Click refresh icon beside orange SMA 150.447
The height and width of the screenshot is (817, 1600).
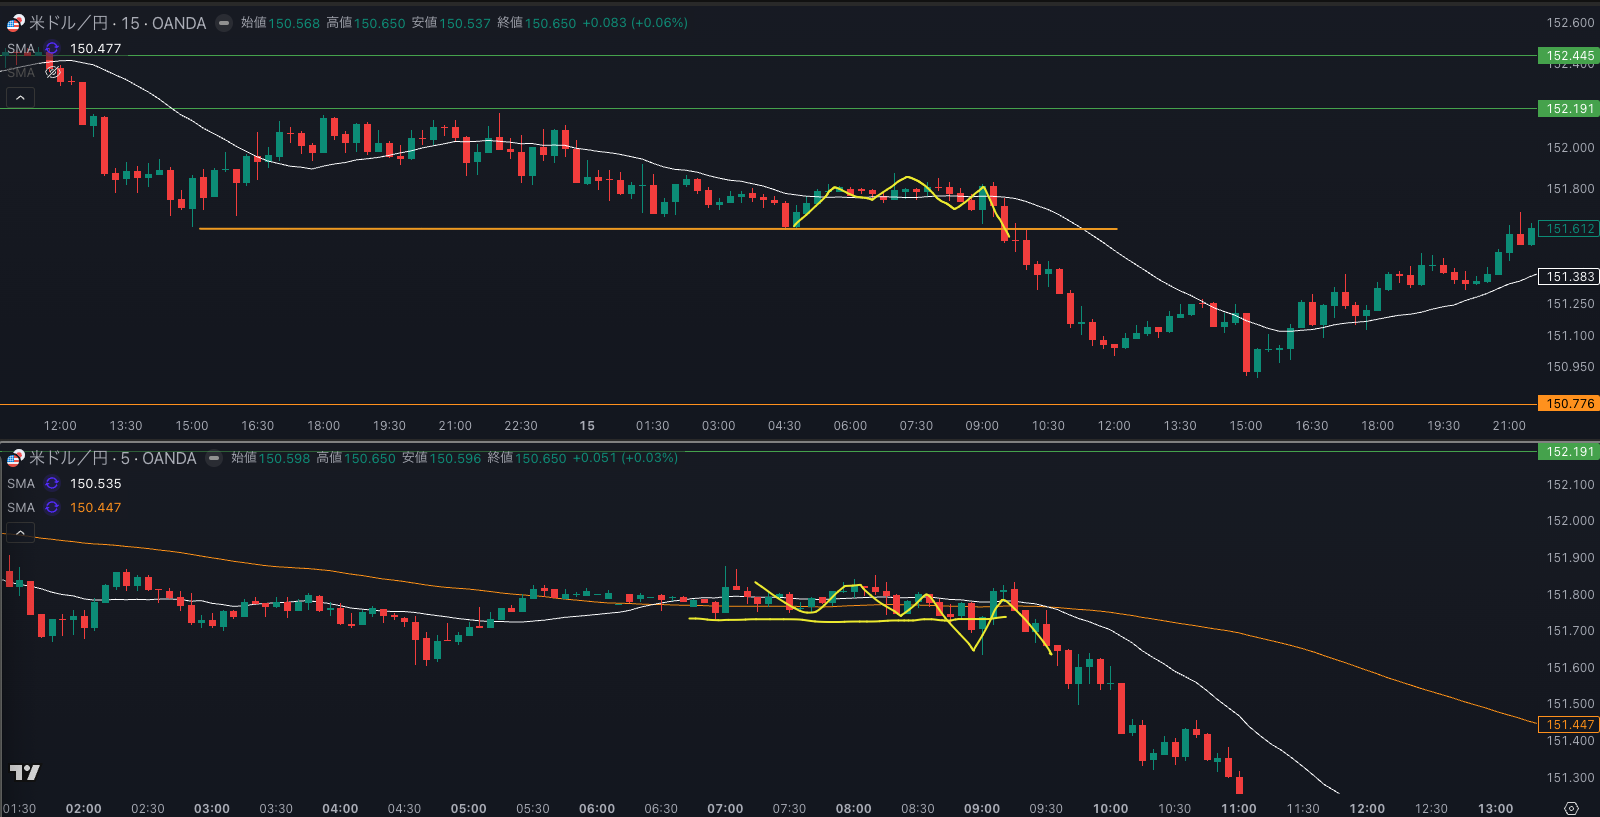click(x=52, y=507)
